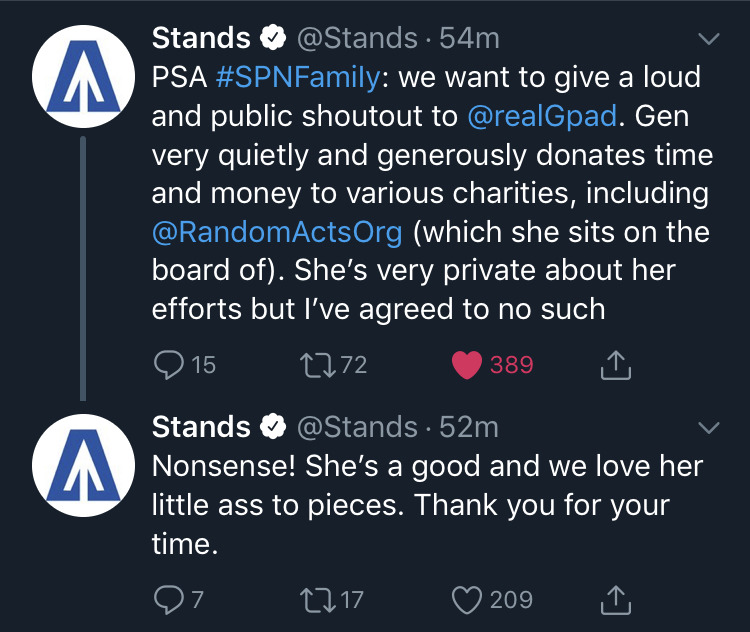
Task: Retweet the first tweet with 72 retweets
Action: [319, 366]
